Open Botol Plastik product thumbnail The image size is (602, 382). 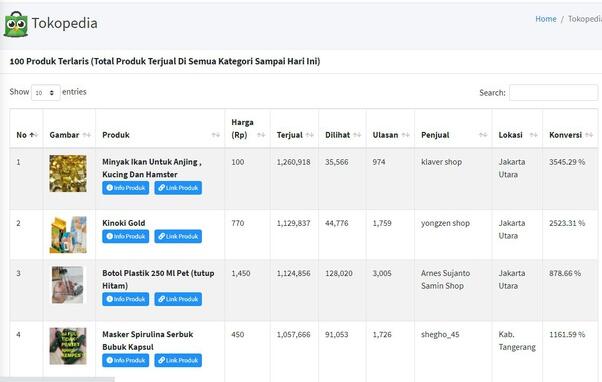(68, 284)
